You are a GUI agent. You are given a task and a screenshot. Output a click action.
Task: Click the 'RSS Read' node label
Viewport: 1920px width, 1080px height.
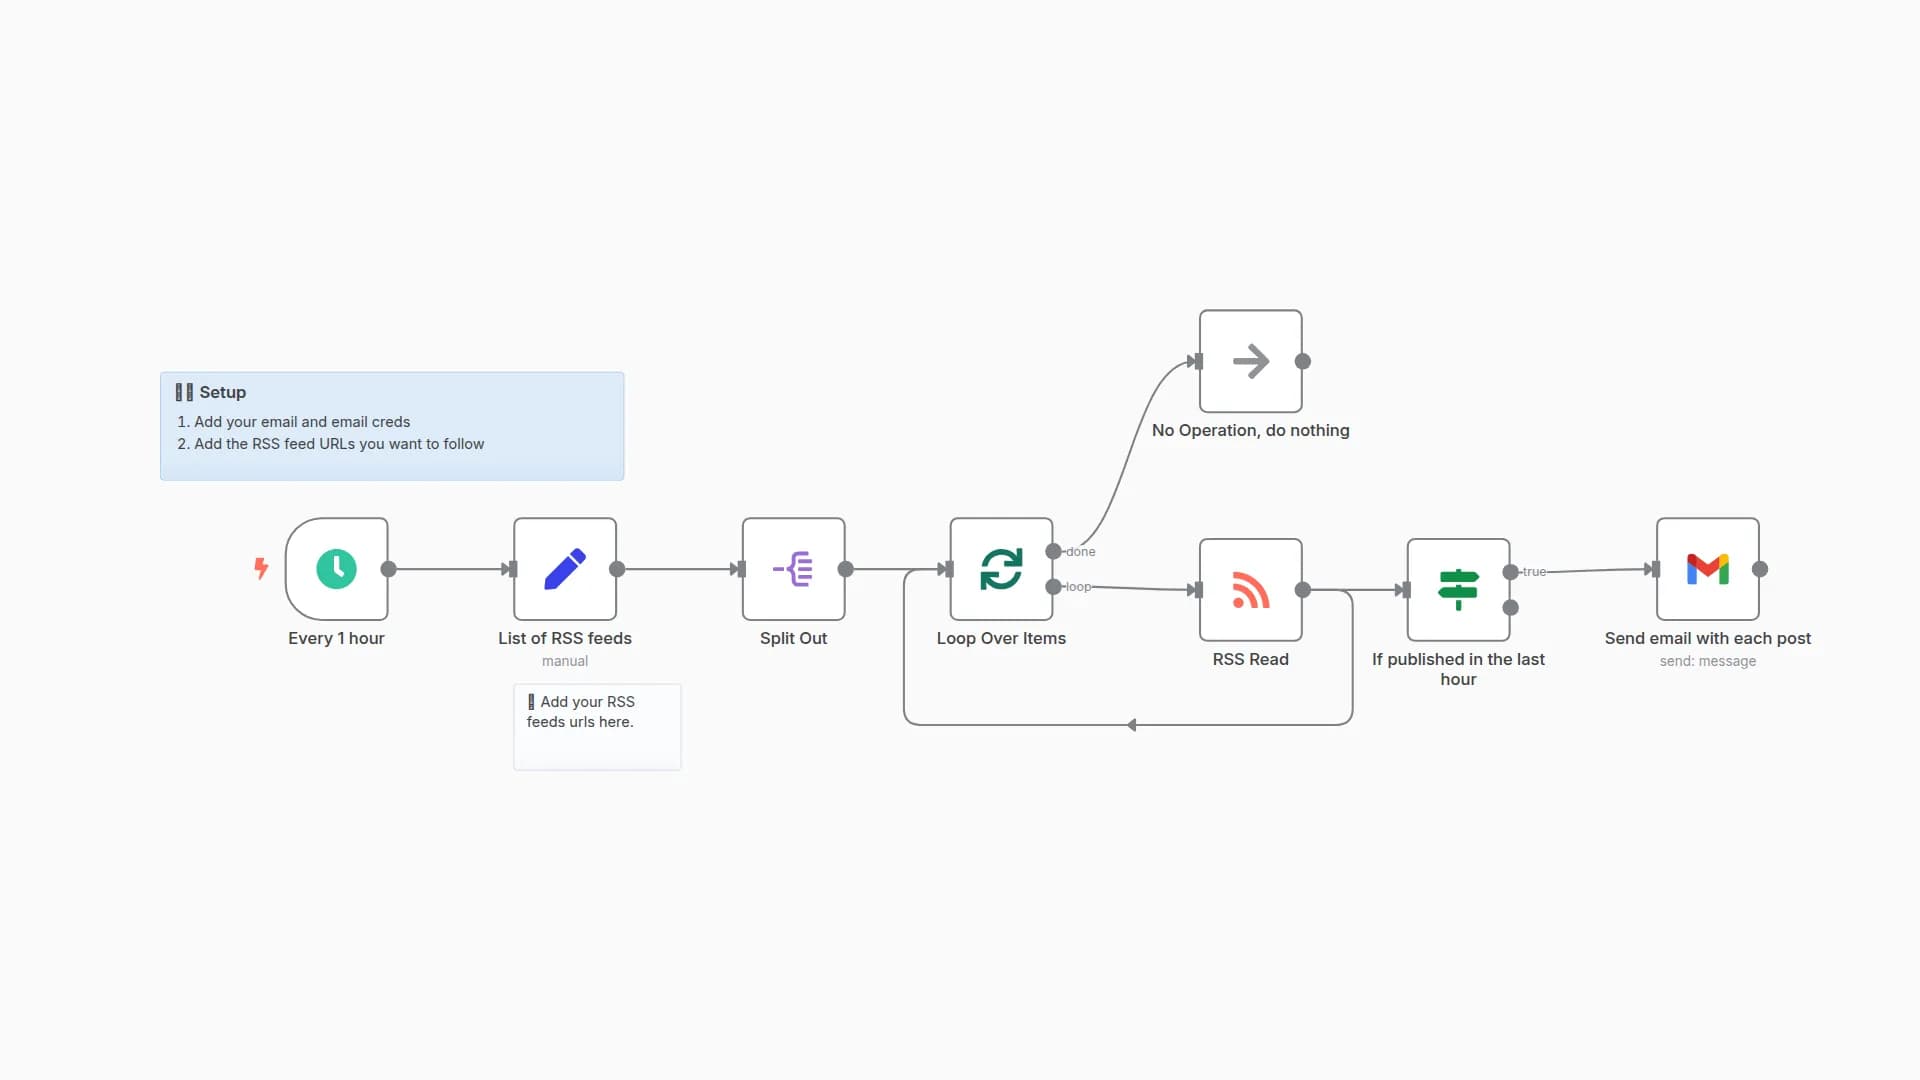point(1251,659)
